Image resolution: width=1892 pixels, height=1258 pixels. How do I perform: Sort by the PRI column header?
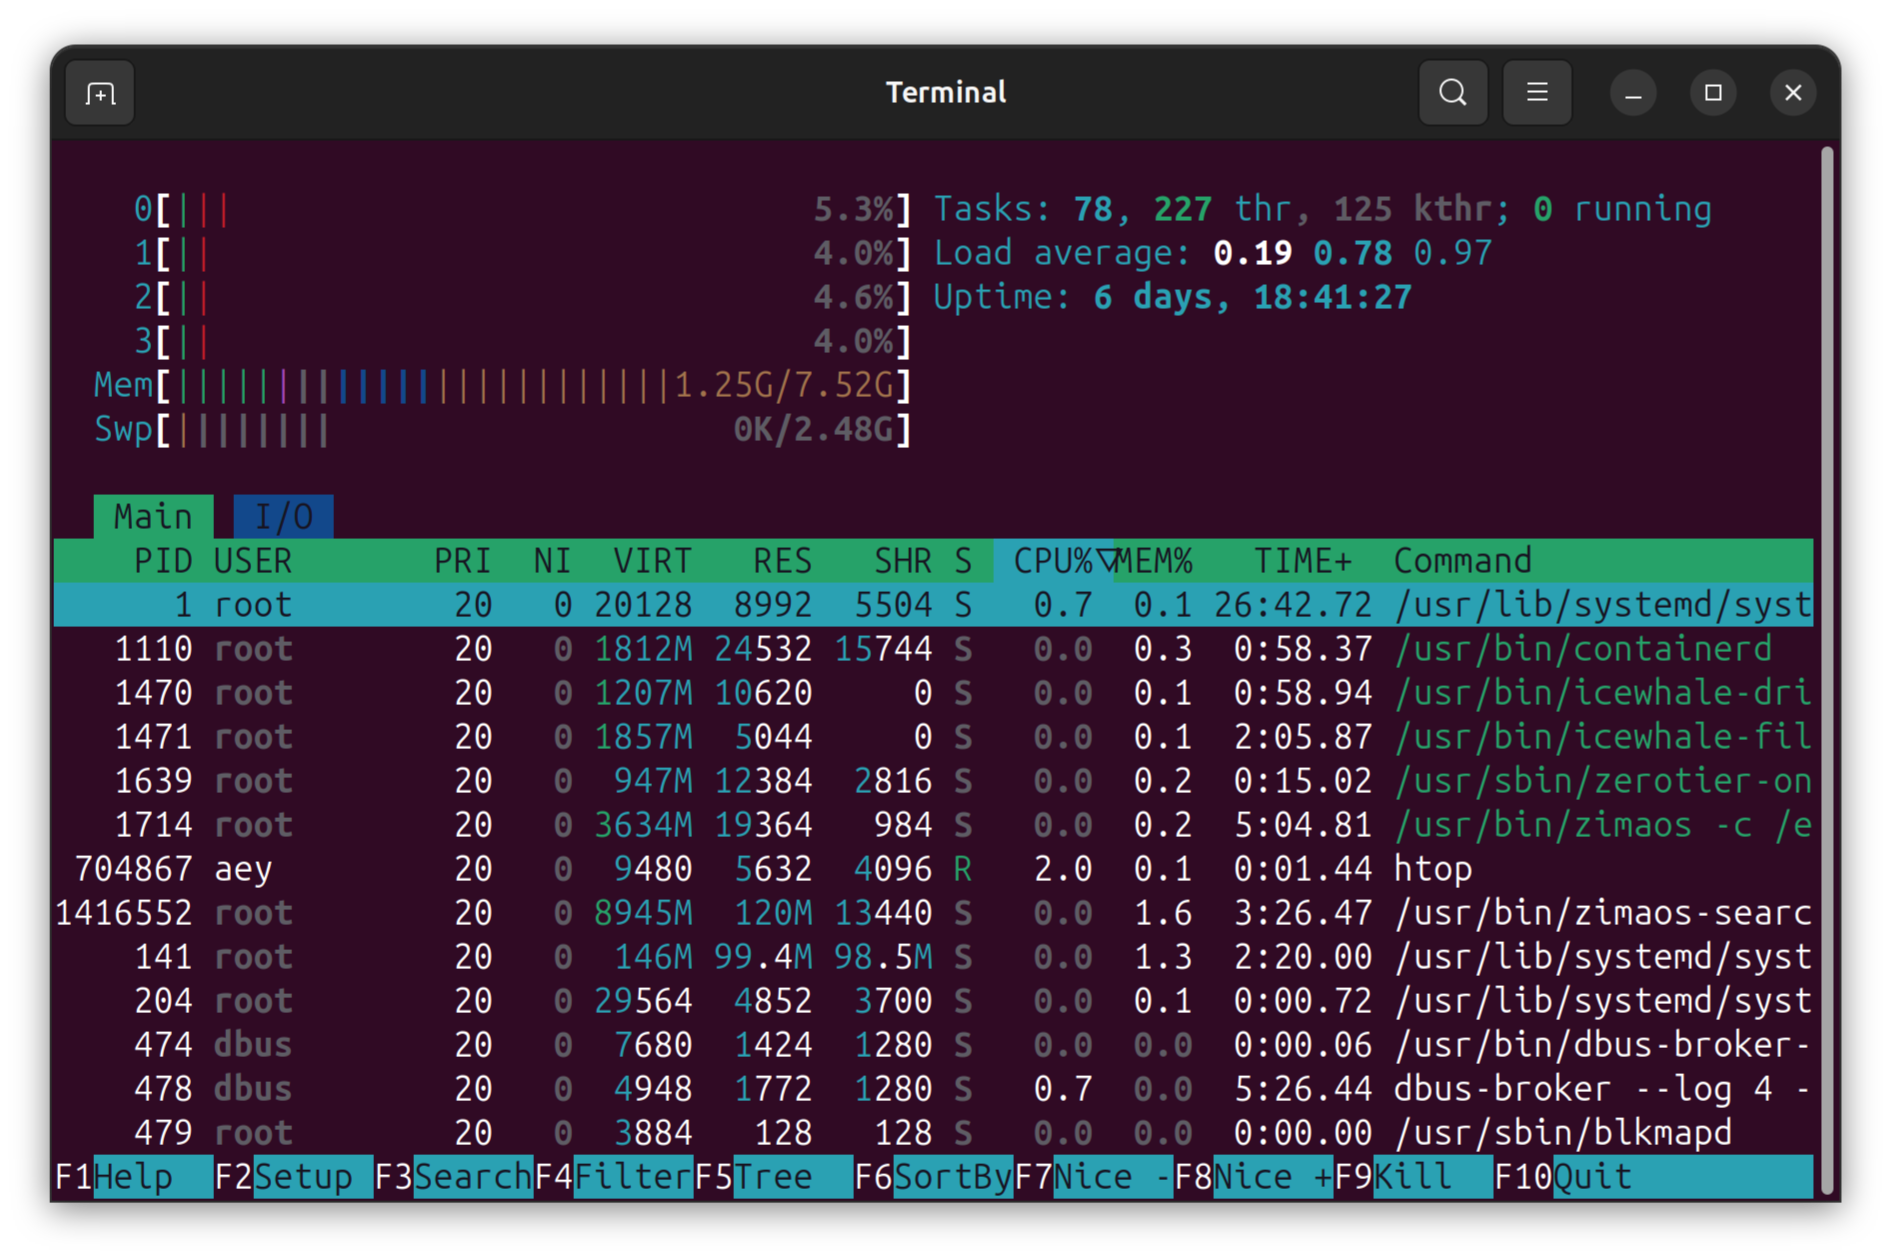click(x=462, y=561)
